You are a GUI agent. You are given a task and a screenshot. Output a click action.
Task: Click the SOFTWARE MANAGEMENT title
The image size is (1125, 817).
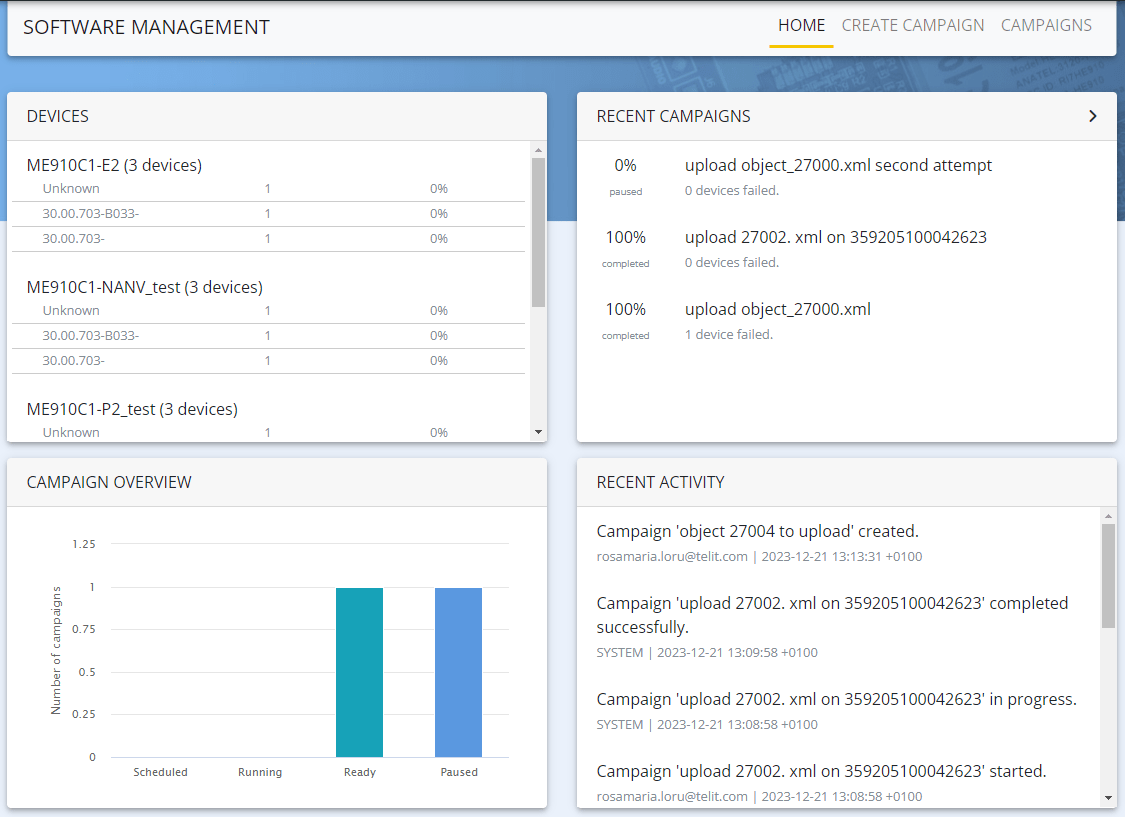pos(146,27)
